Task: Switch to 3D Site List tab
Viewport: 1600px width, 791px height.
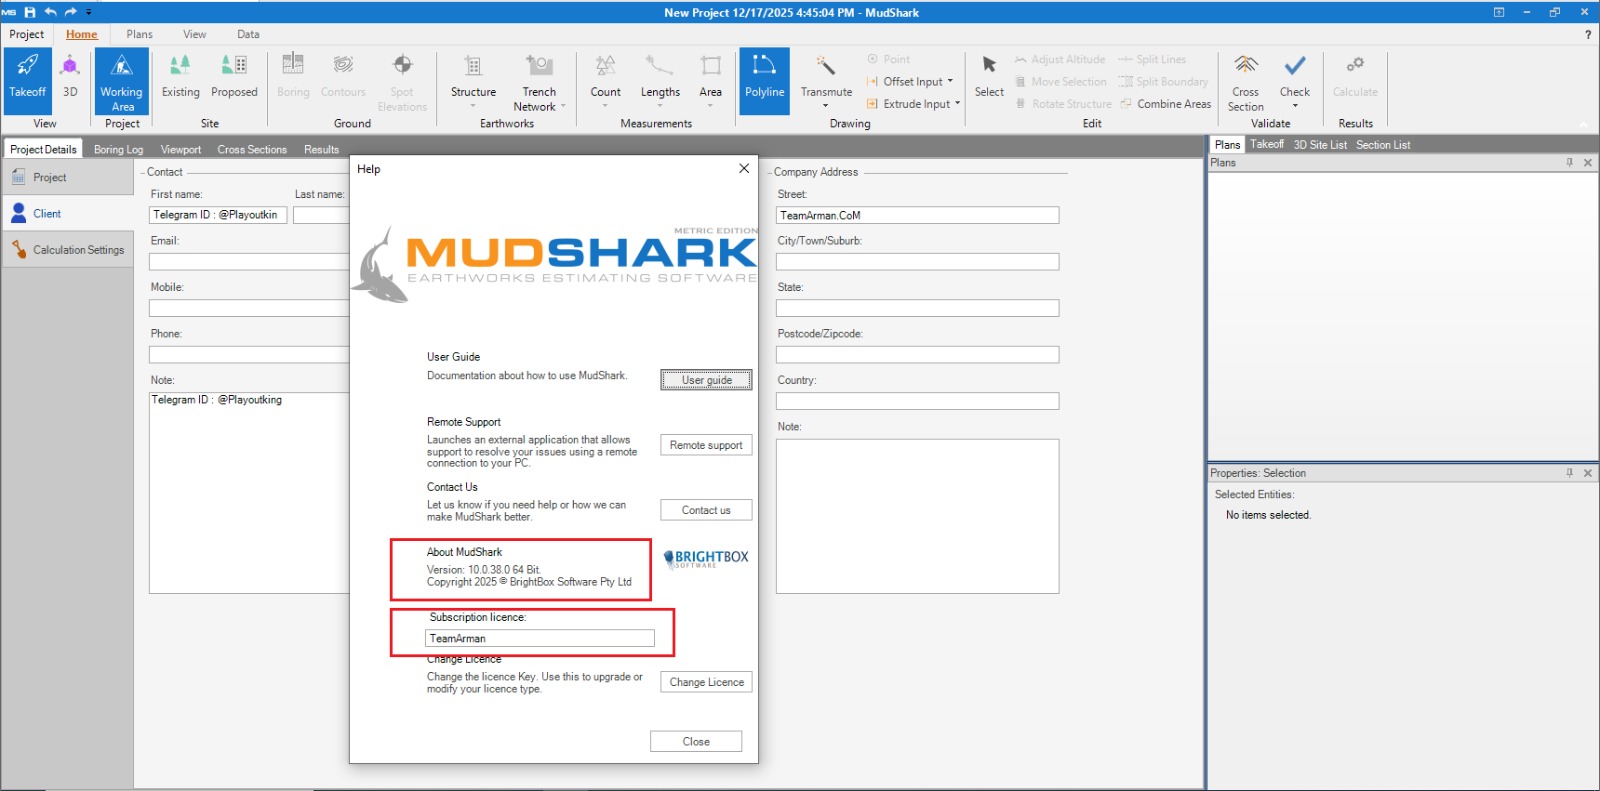Action: click(1320, 145)
